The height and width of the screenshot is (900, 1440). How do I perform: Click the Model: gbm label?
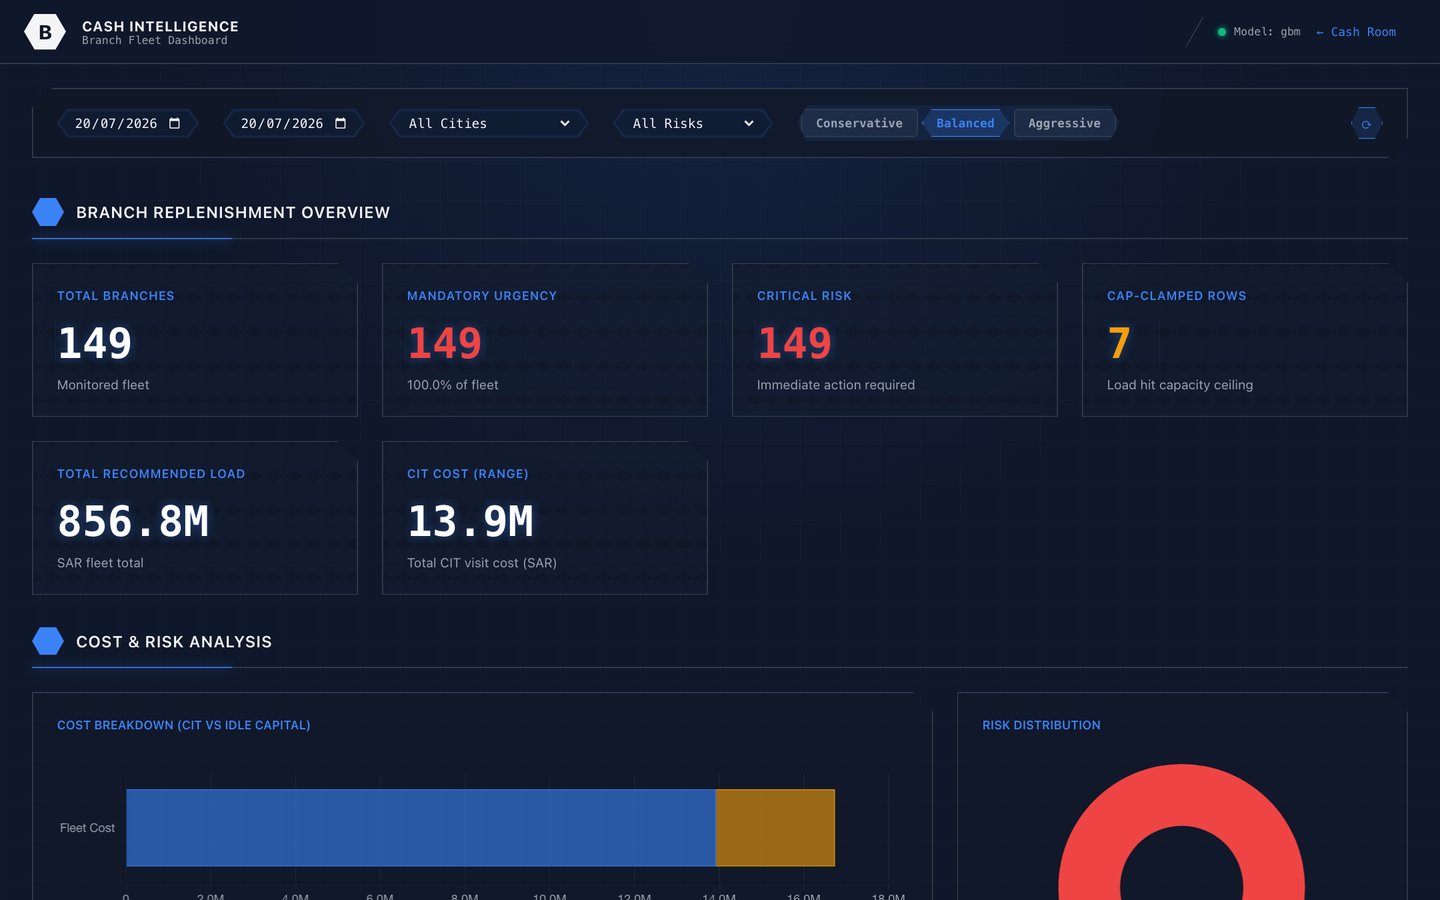pos(1267,32)
